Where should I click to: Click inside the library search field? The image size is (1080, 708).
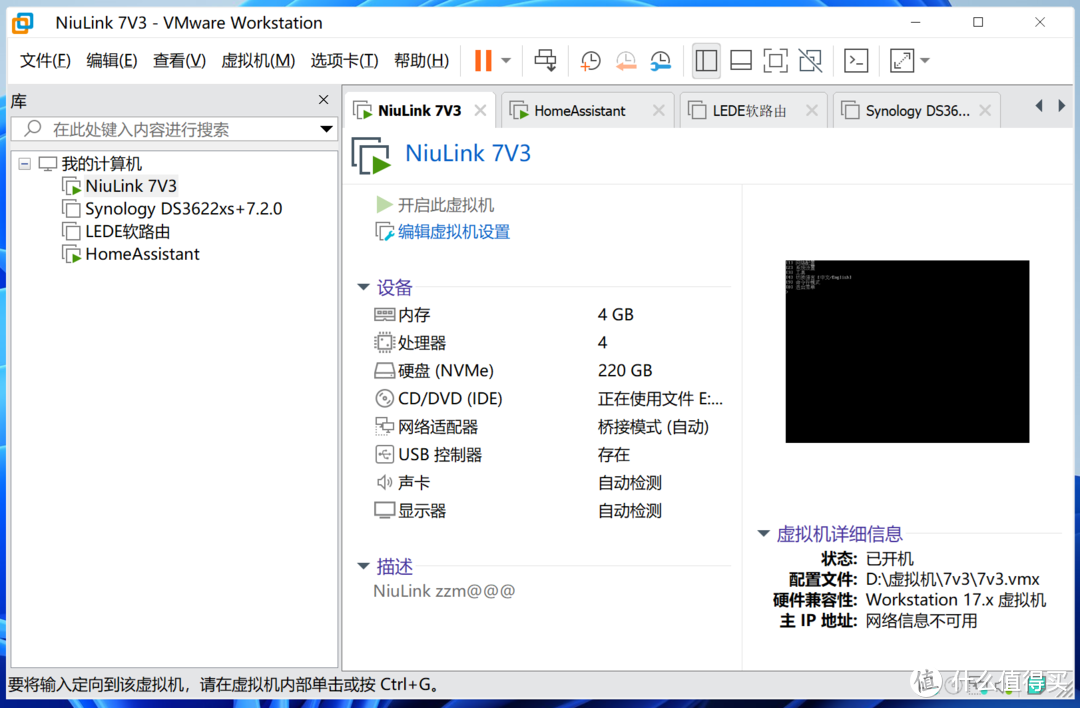(x=170, y=129)
